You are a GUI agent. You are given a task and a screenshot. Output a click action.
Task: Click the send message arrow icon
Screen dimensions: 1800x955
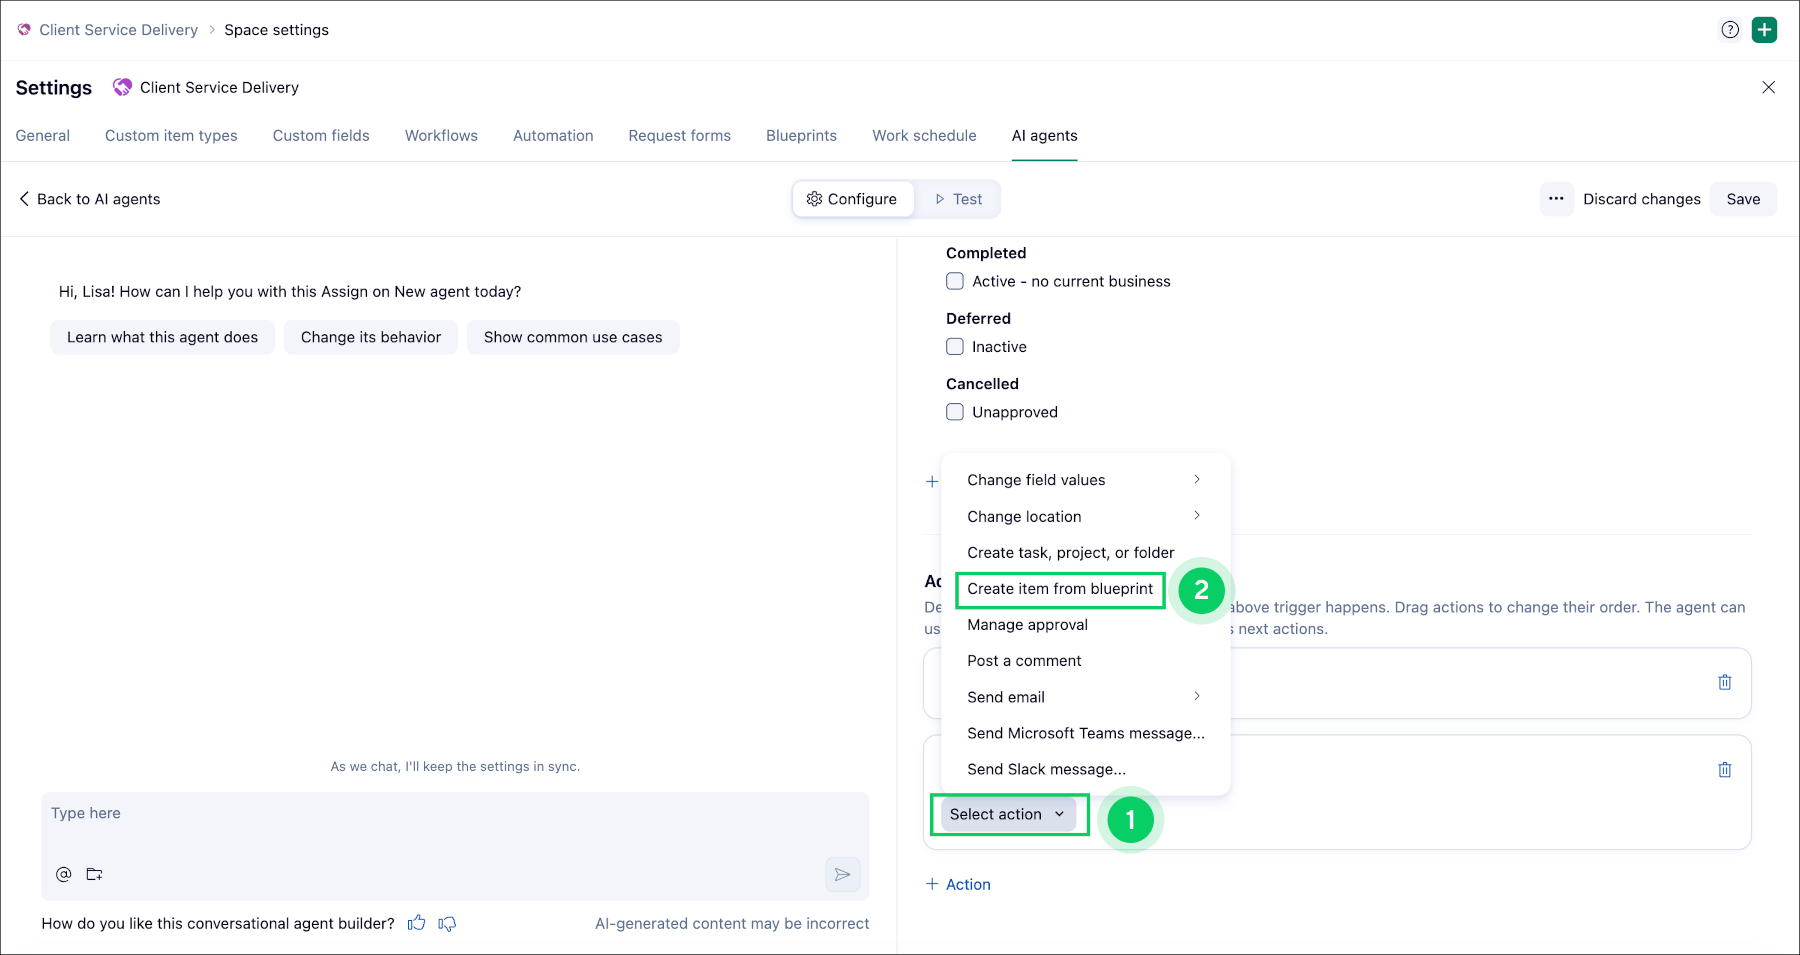(843, 874)
